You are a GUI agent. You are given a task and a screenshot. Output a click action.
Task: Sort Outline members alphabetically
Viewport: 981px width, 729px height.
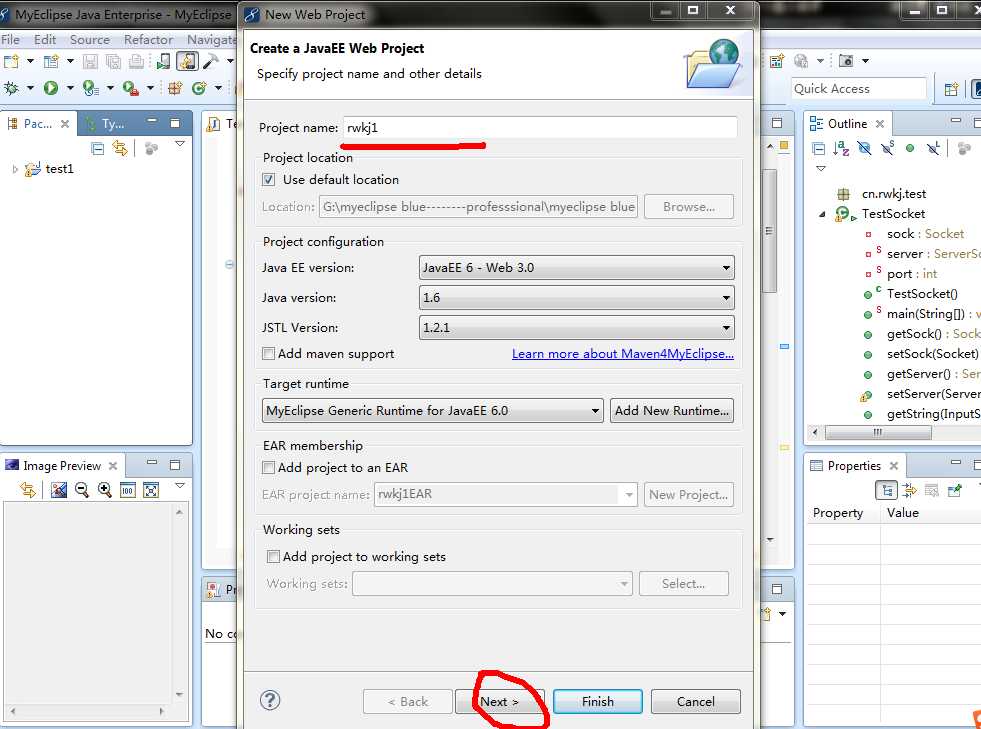click(x=841, y=148)
